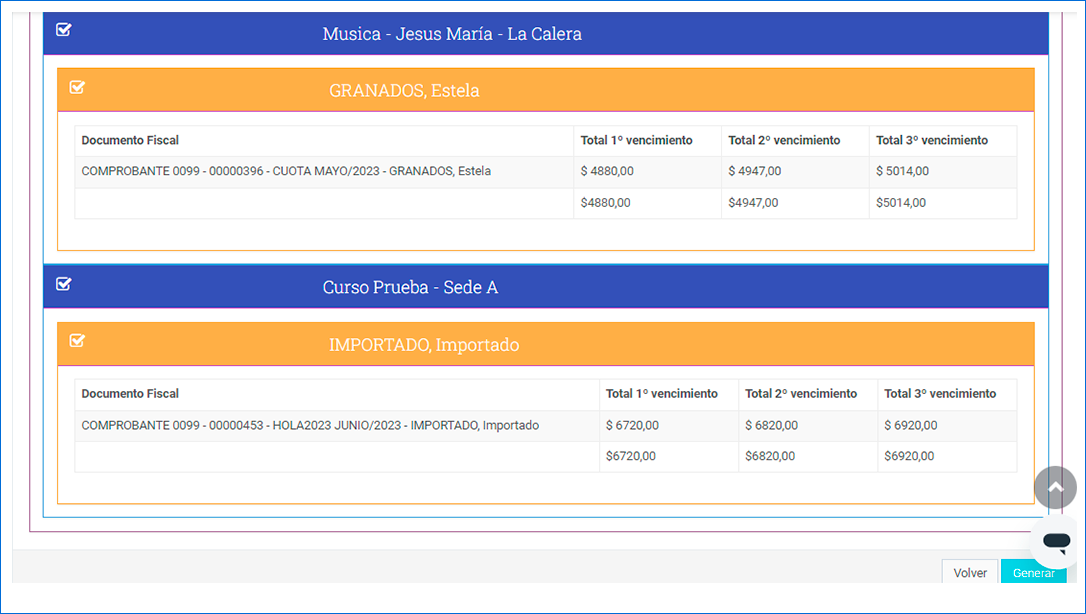Screen dimensions: 1086x614
Task: Click Total 3° vencimiento header in IMPORTADO table
Action: [x=940, y=394]
